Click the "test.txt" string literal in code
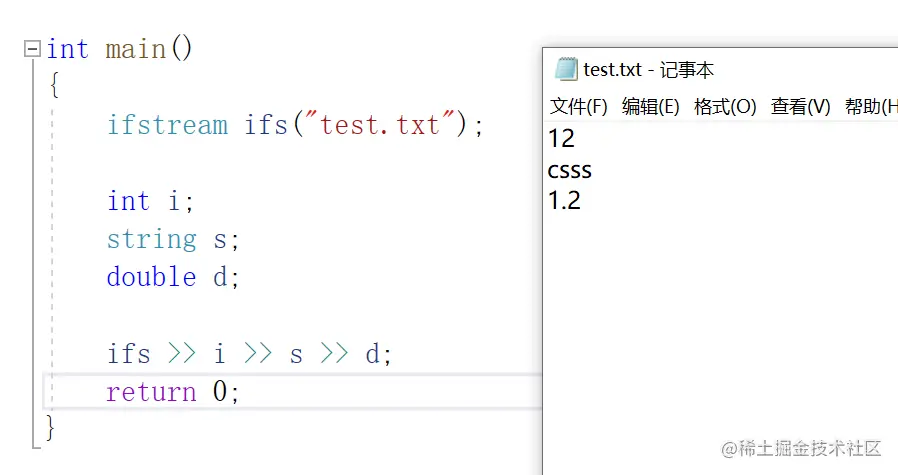898x475 pixels. pos(380,124)
